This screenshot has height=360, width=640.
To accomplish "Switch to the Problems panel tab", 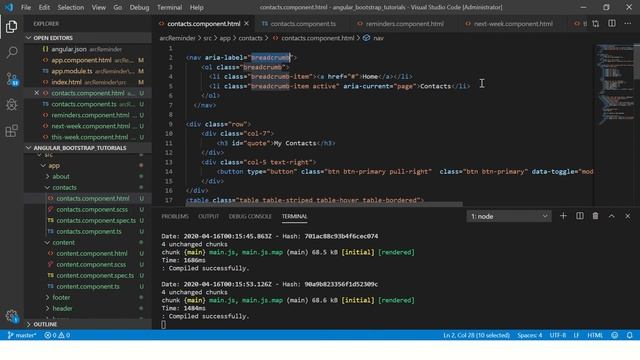I will [175, 216].
